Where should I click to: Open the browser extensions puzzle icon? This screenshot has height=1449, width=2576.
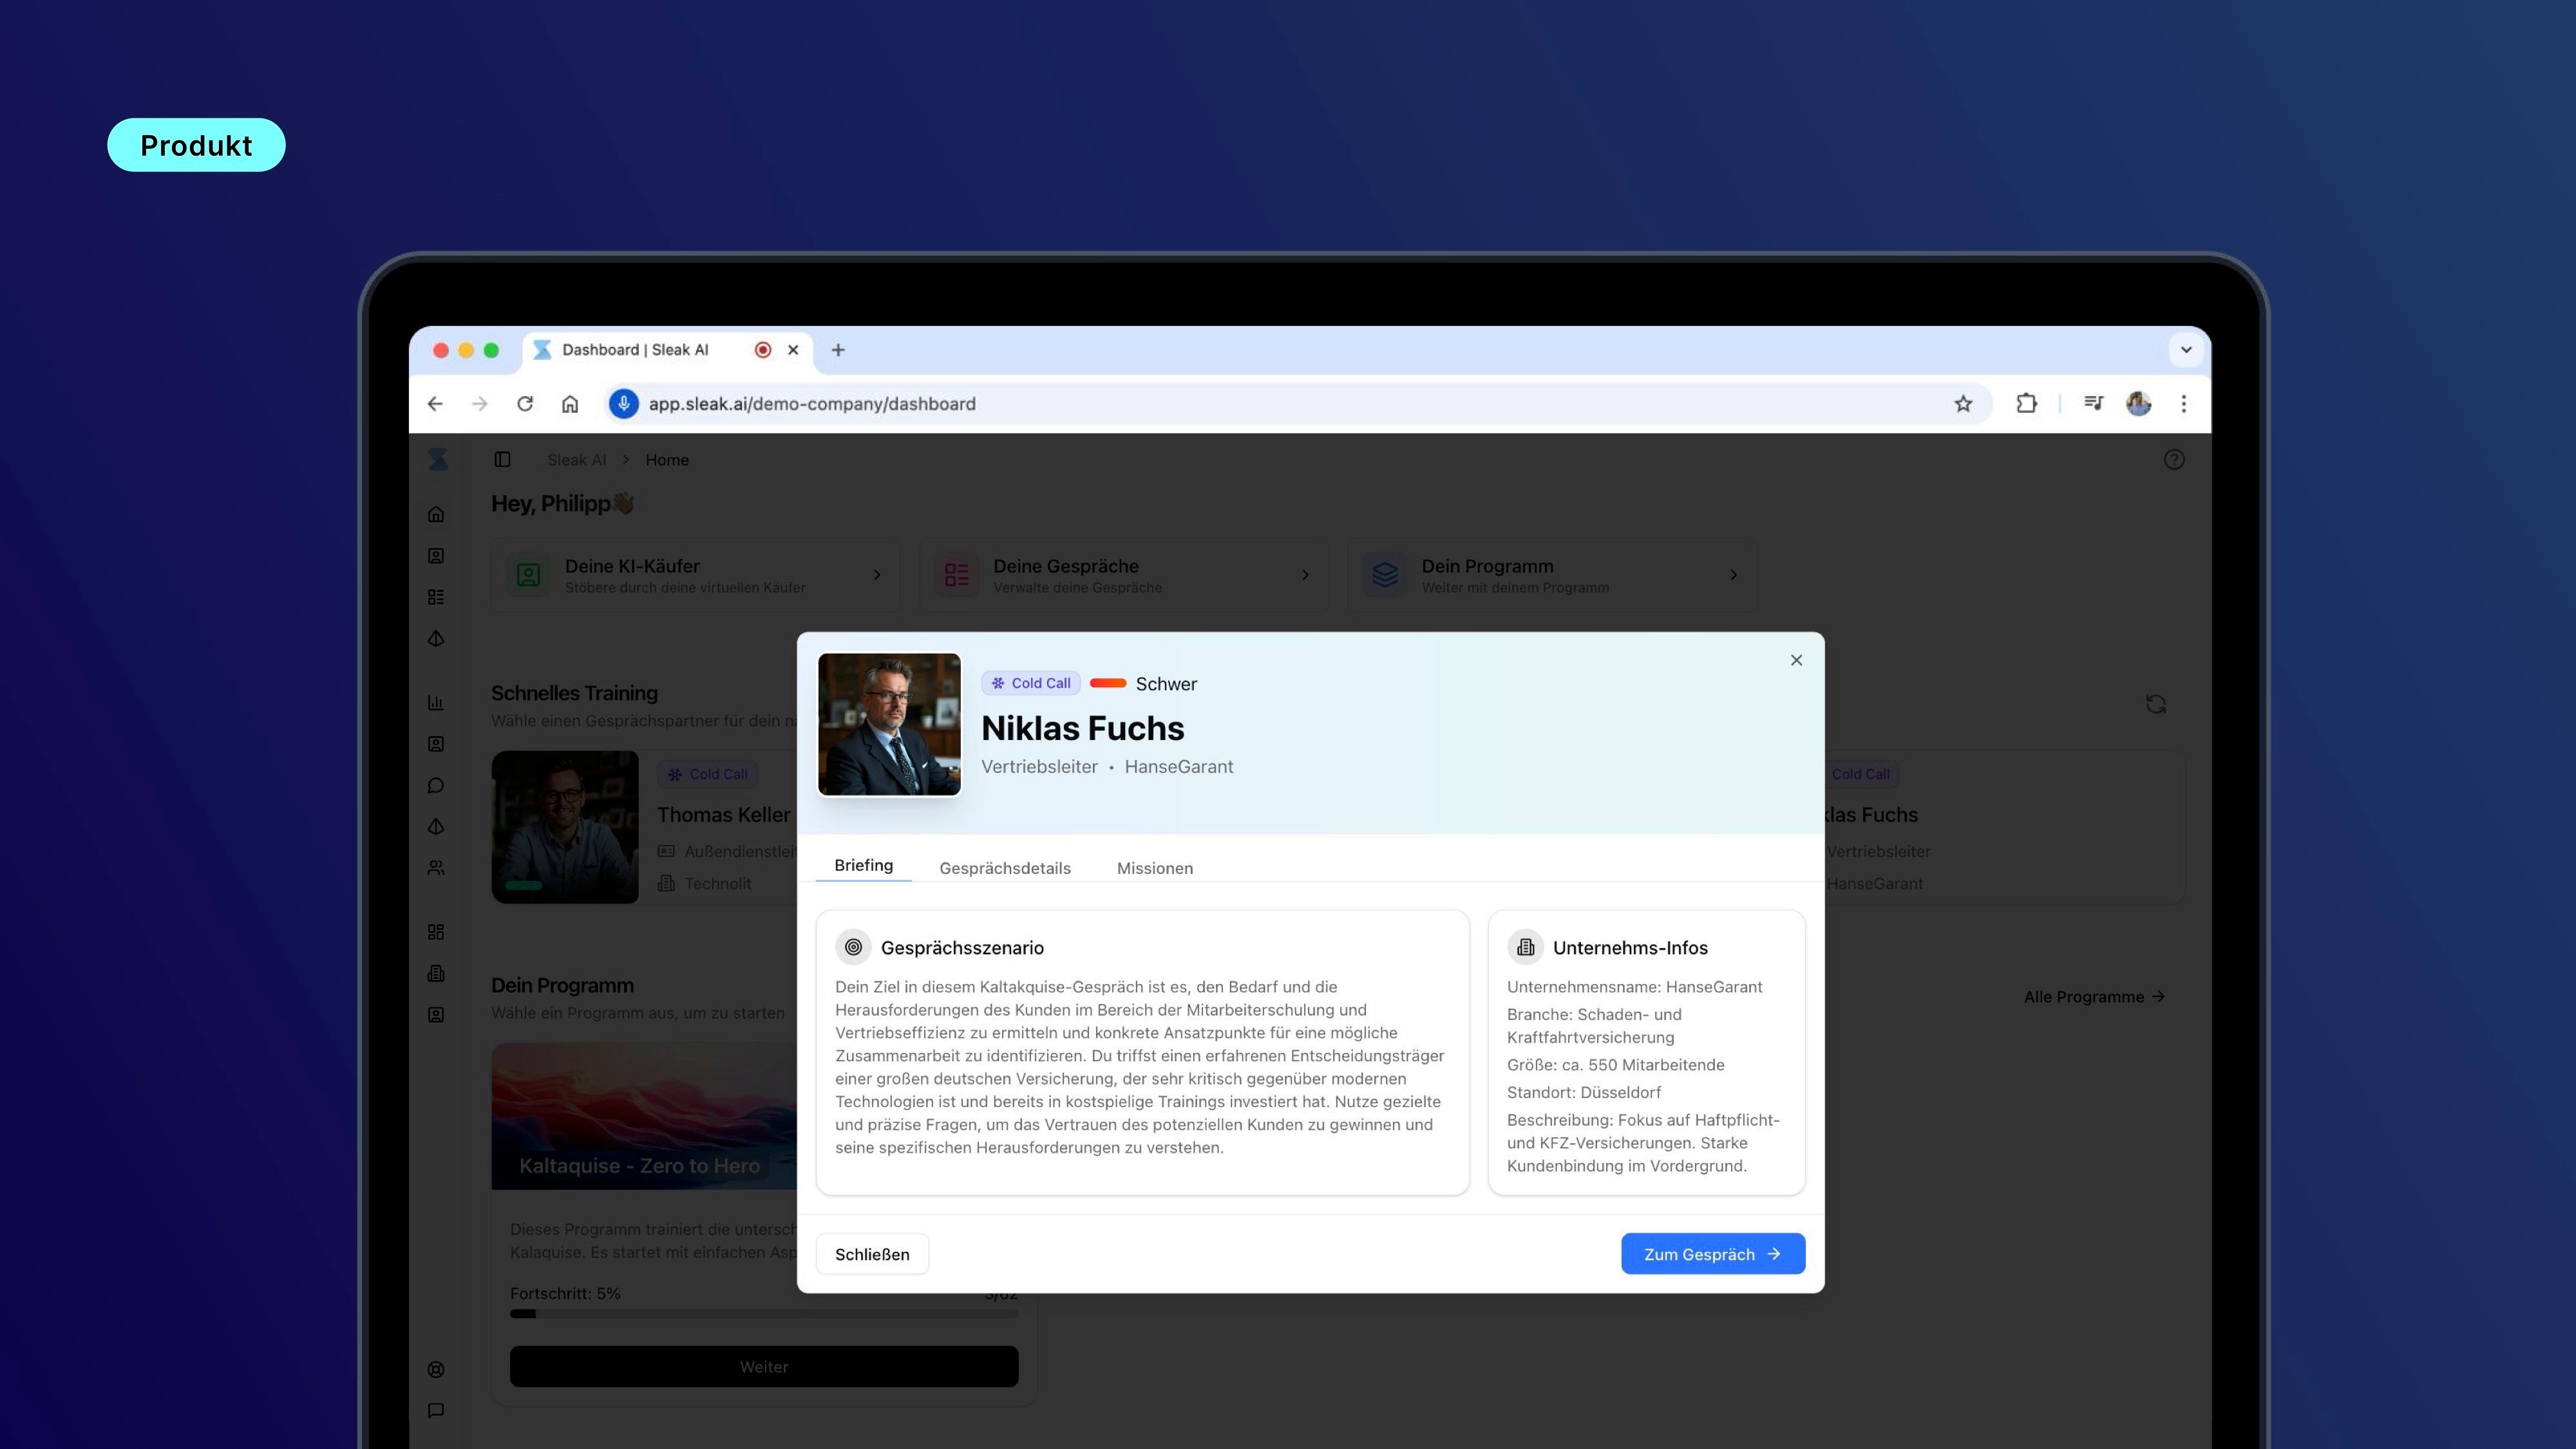point(2026,404)
